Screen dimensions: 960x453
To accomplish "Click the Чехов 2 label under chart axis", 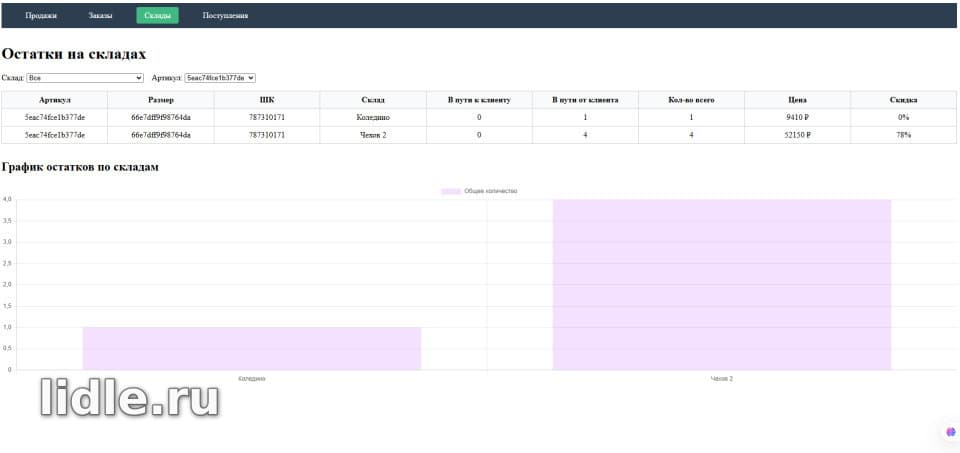I will (x=721, y=379).
